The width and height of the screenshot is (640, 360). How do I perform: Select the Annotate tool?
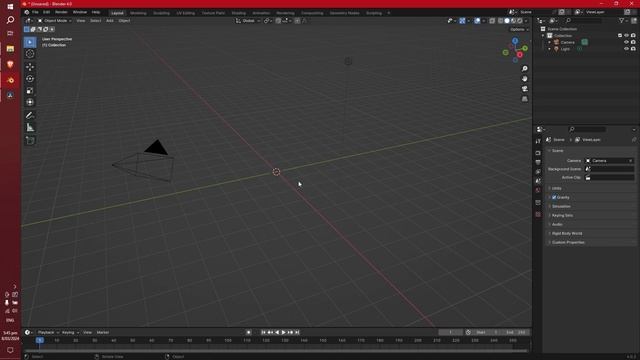30,116
